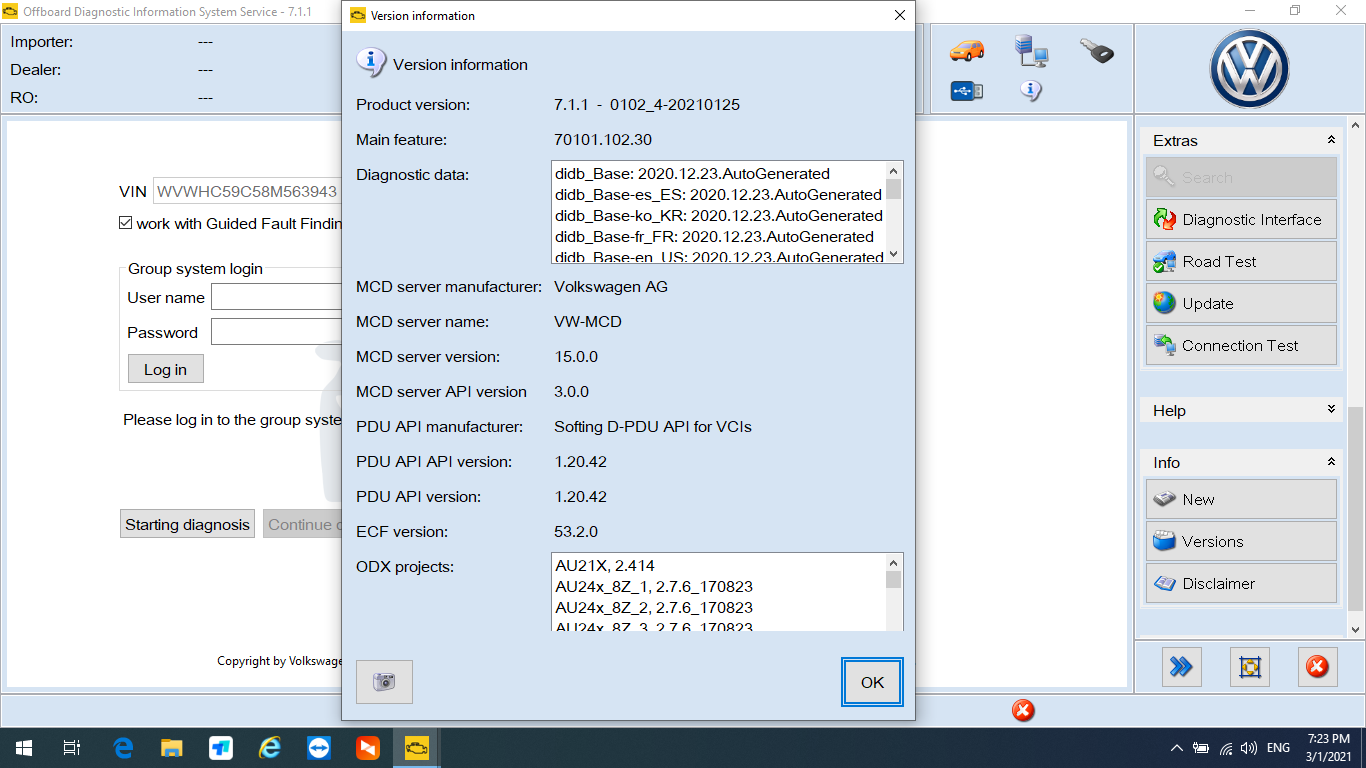
Task: Toggle work with Guided Fault Finding checkbox
Action: pyautogui.click(x=126, y=223)
